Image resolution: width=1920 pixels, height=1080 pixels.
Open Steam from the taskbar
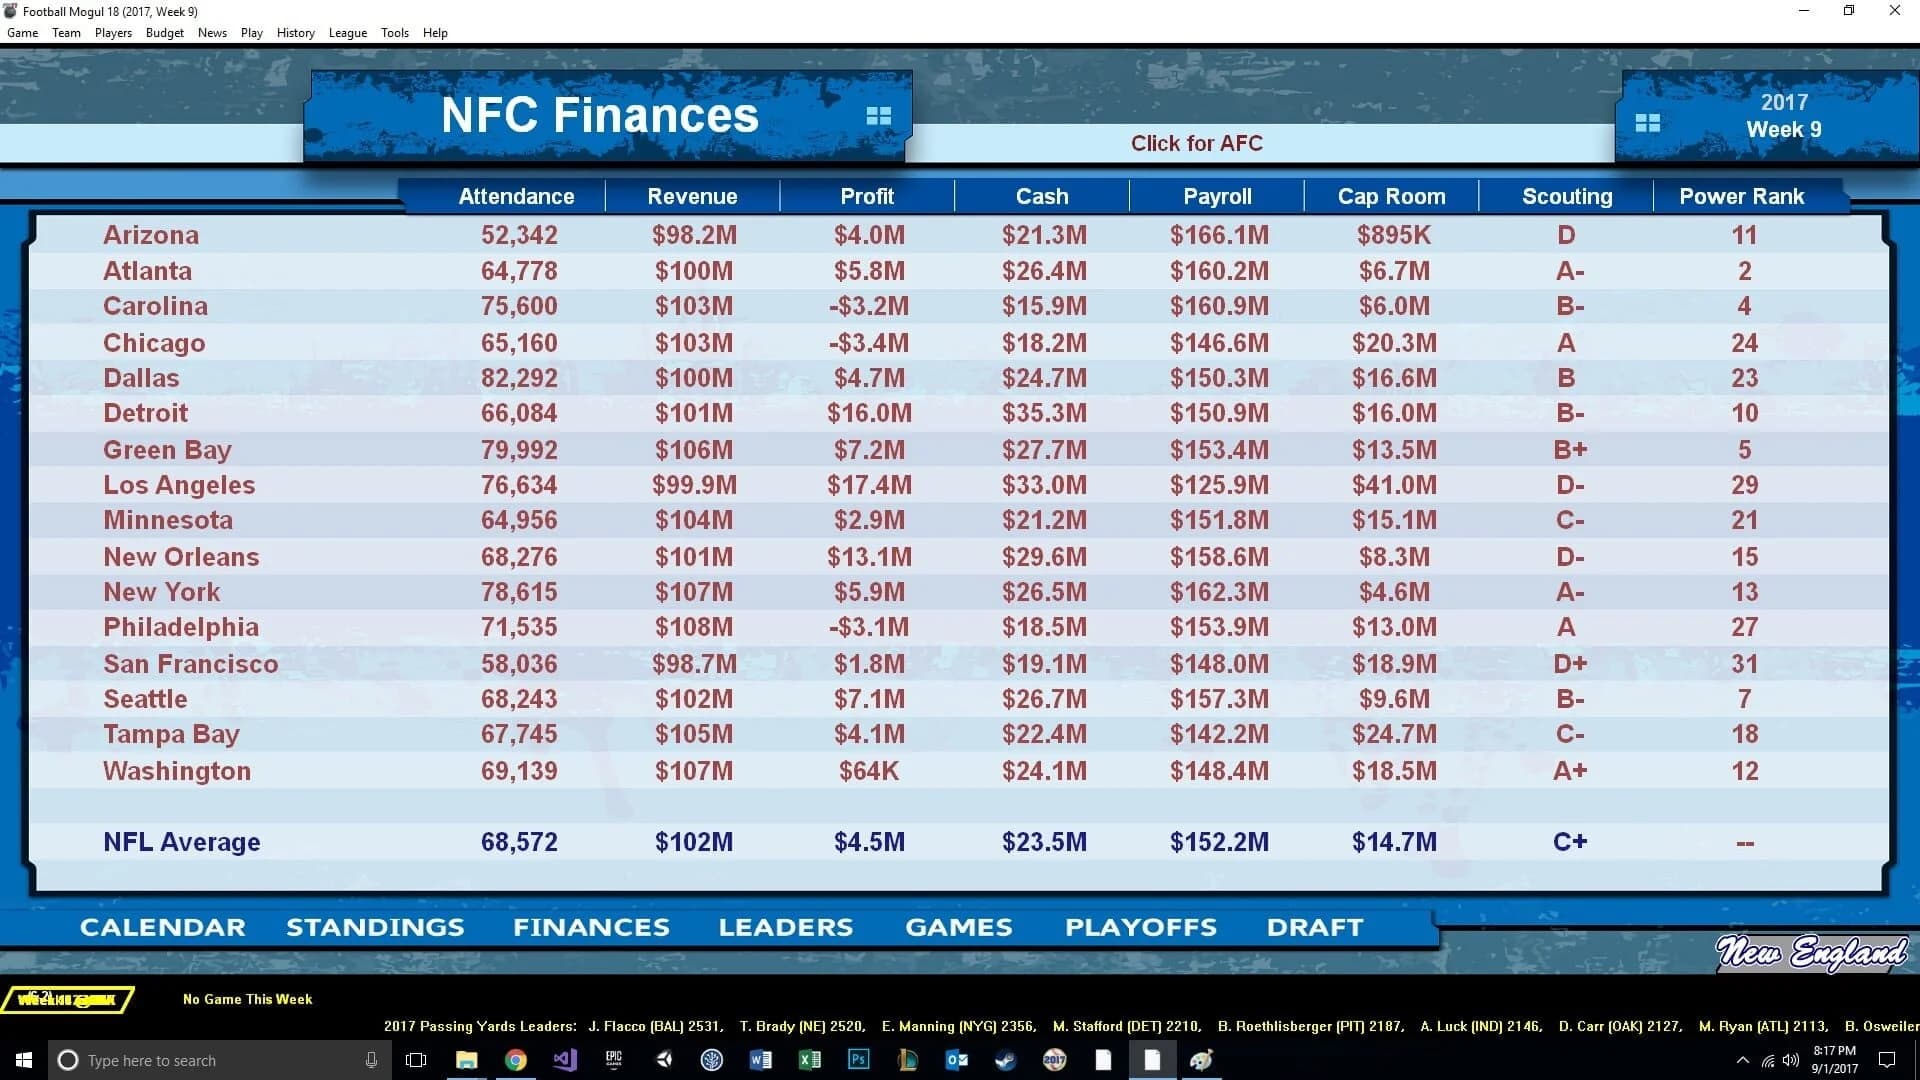(x=1005, y=1060)
